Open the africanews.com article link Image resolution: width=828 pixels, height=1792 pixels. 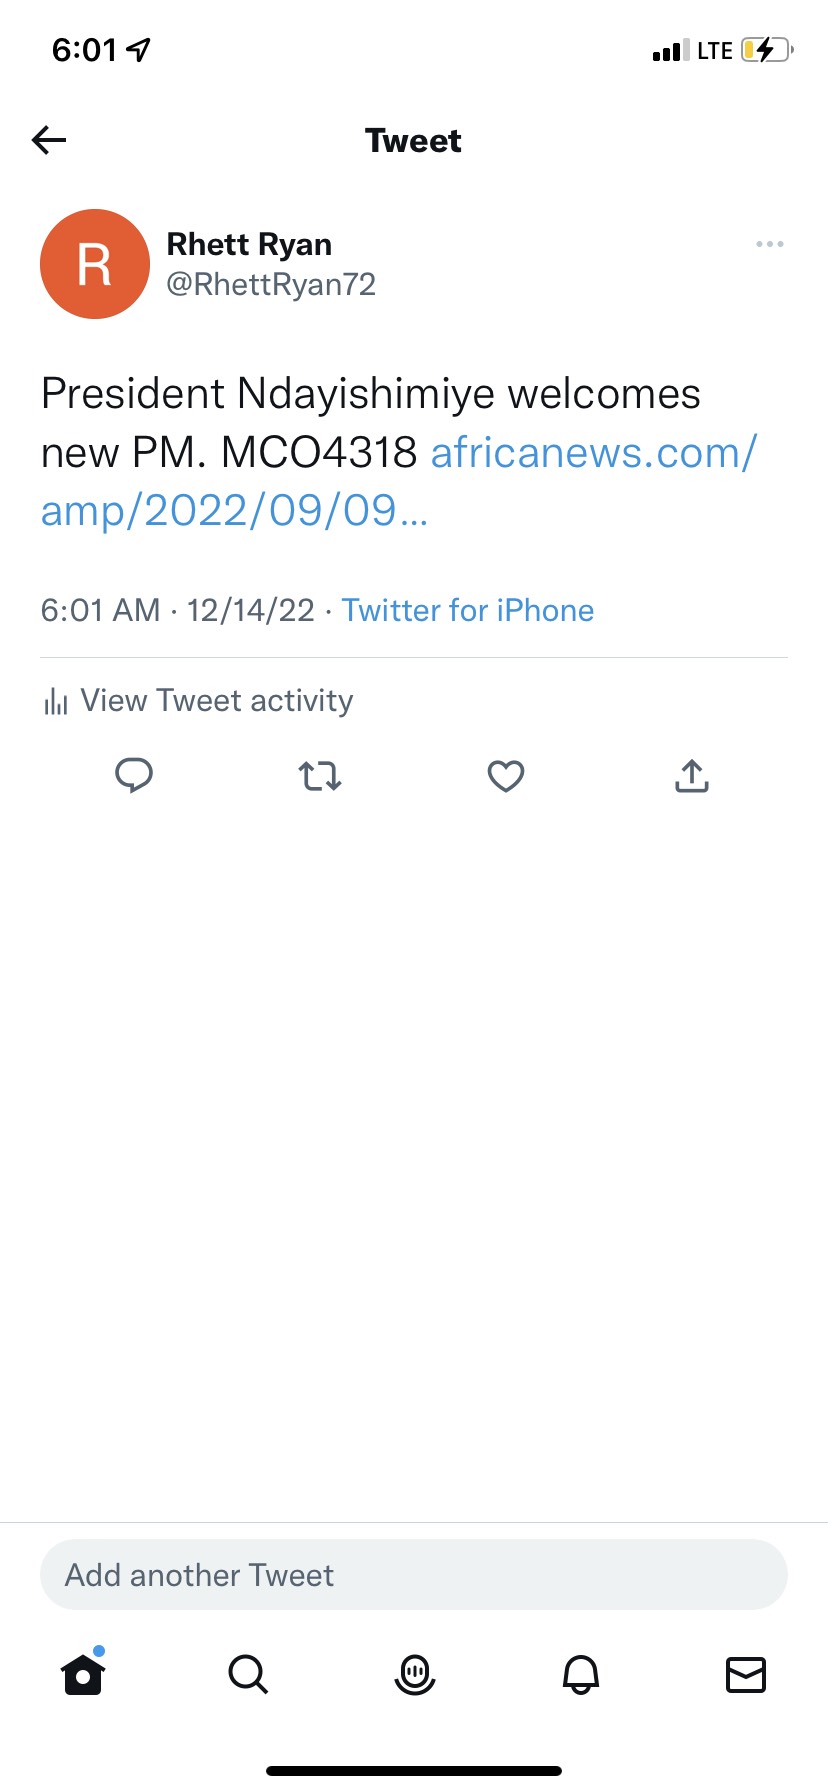tap(593, 453)
